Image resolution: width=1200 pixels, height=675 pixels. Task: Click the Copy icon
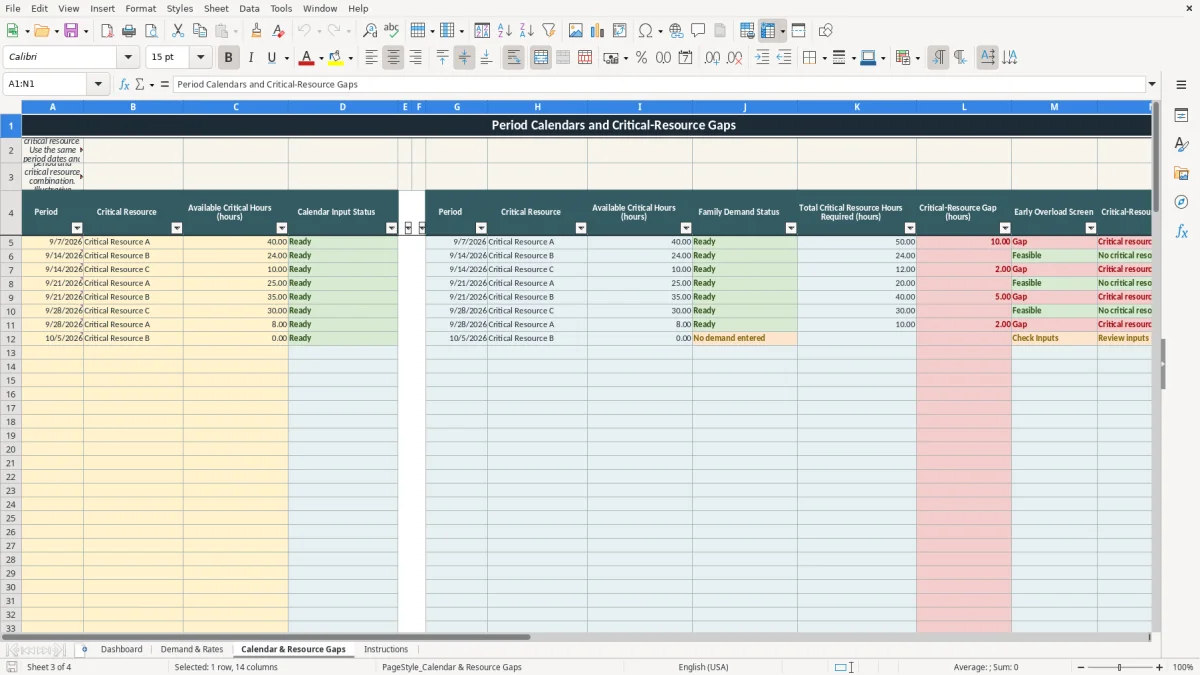pos(200,31)
